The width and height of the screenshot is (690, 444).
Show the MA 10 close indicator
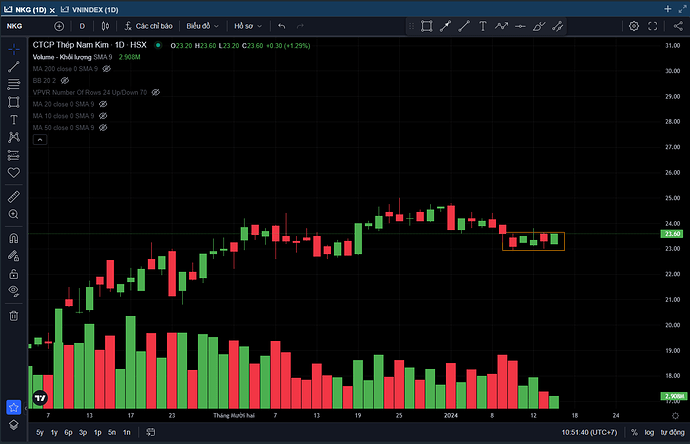coord(103,116)
